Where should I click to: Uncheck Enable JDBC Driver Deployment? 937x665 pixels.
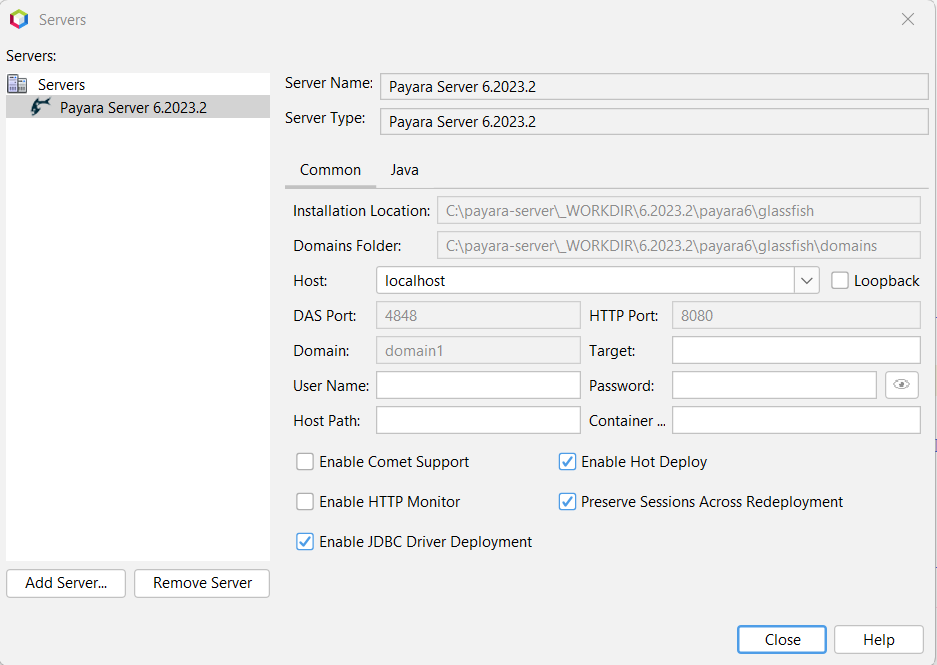tap(305, 542)
